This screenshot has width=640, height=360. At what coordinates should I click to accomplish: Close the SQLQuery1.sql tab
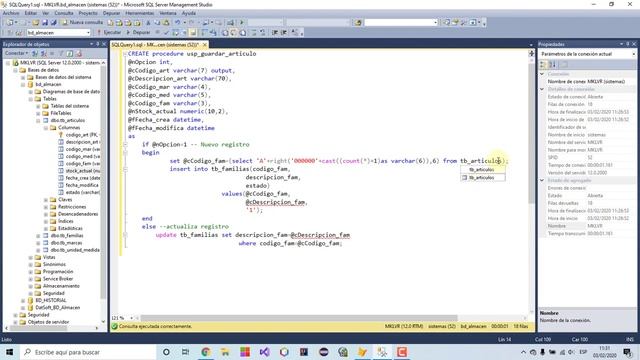coord(205,44)
